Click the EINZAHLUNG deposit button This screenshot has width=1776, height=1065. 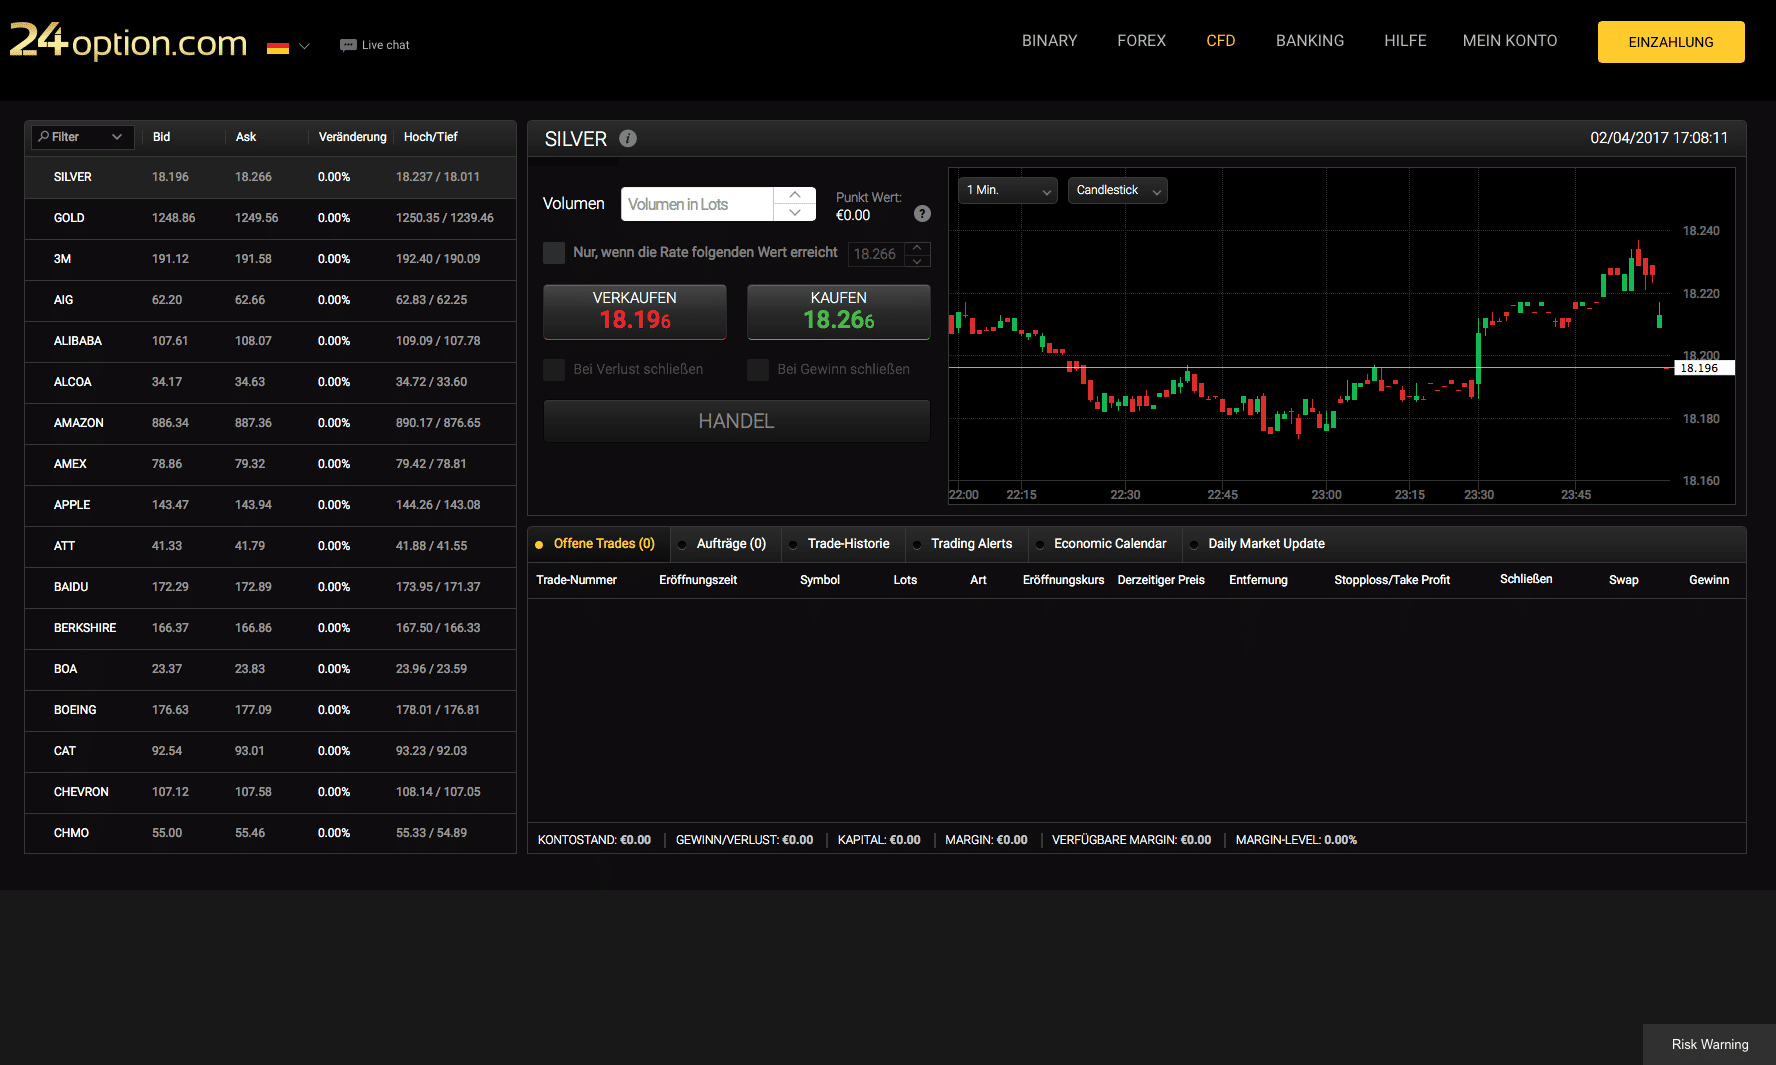point(1670,42)
